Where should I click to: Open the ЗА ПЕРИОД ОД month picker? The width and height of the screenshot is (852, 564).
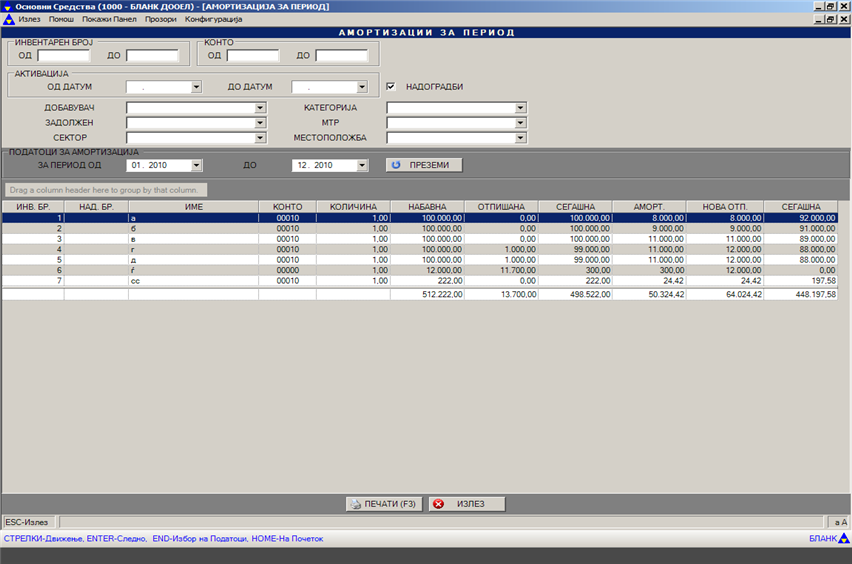pyautogui.click(x=196, y=165)
